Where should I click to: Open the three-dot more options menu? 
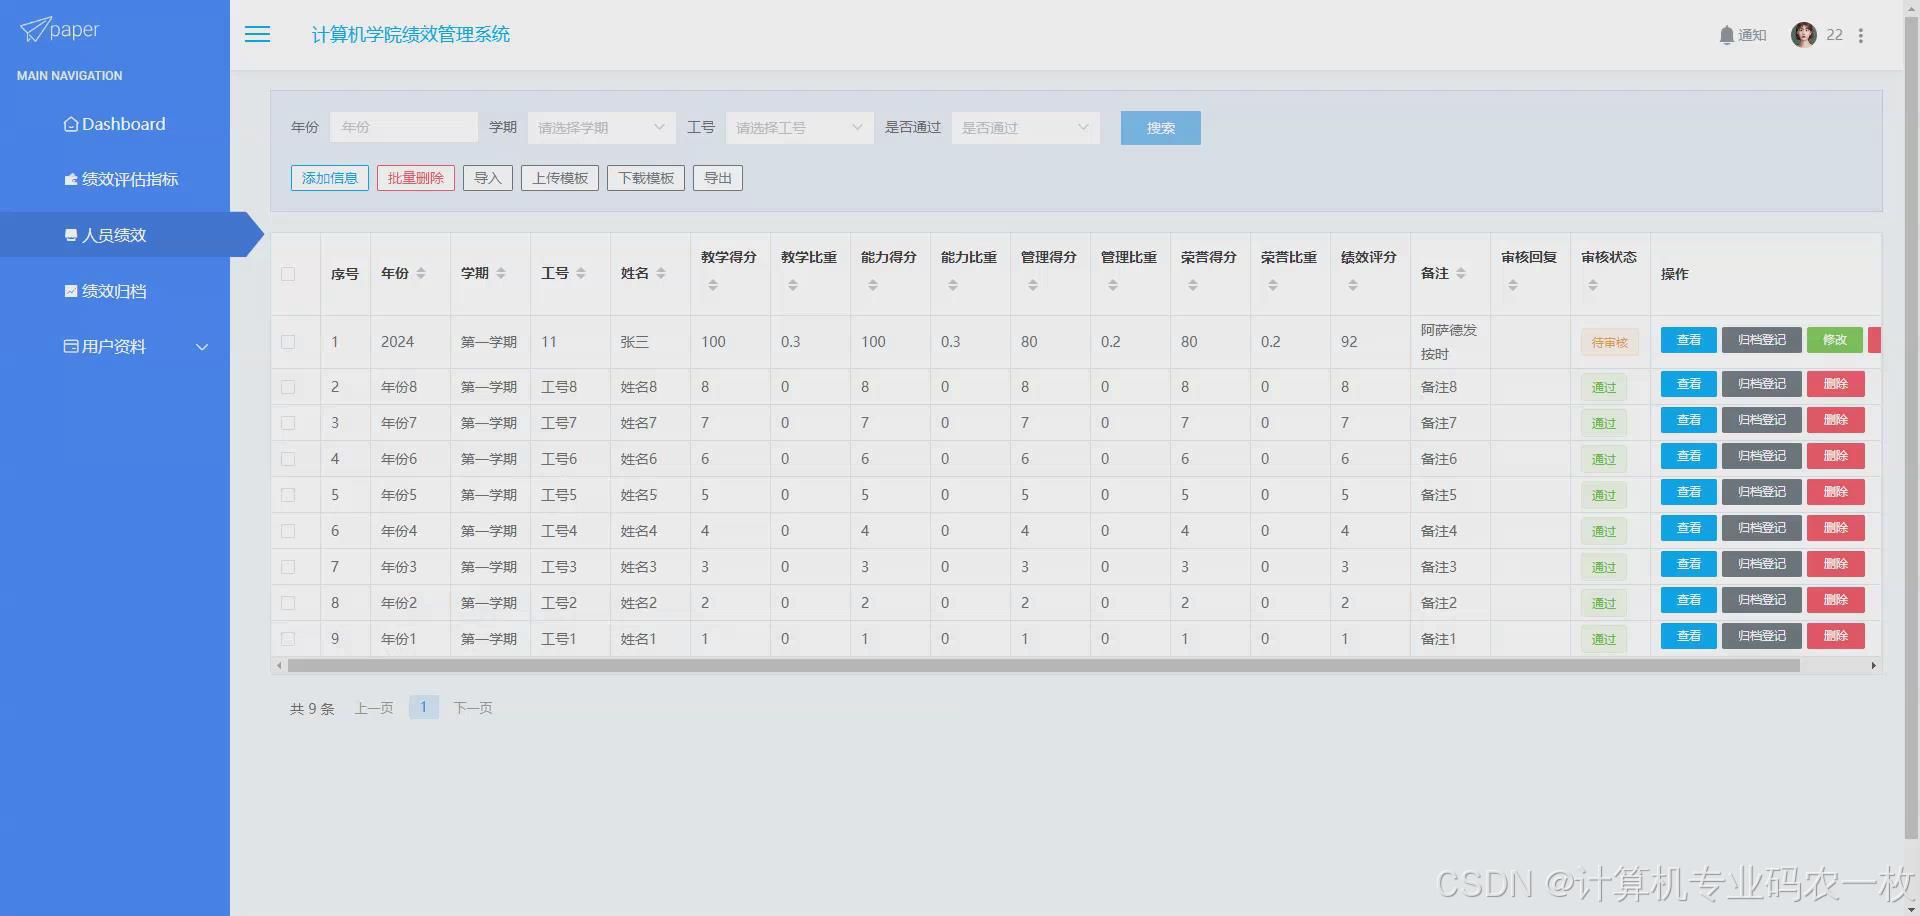[1860, 35]
